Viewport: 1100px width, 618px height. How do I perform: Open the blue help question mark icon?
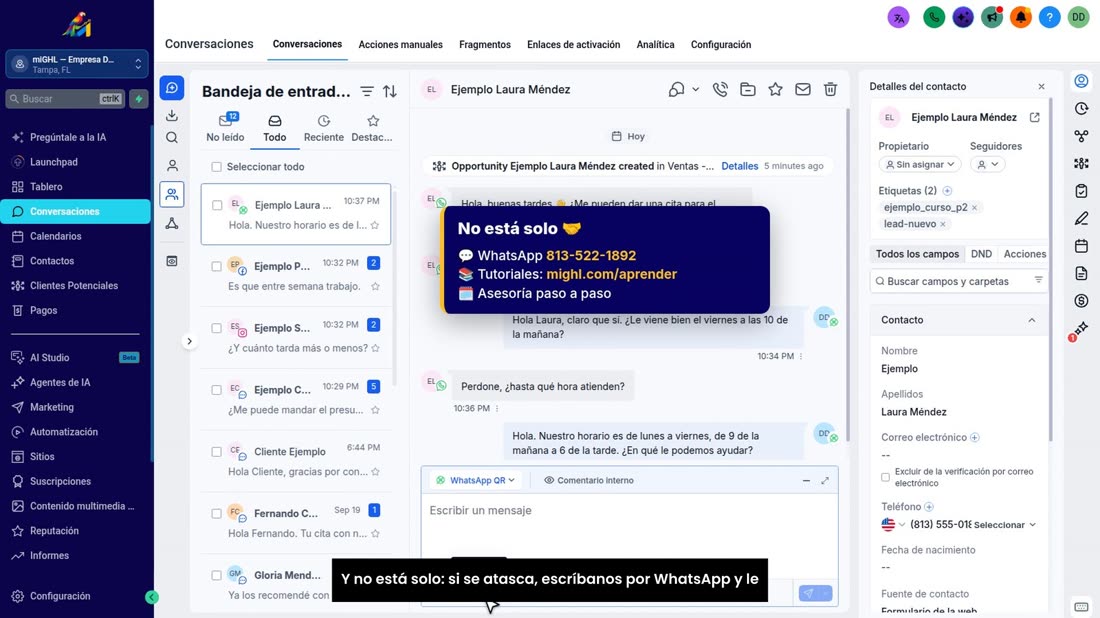[x=1049, y=17]
